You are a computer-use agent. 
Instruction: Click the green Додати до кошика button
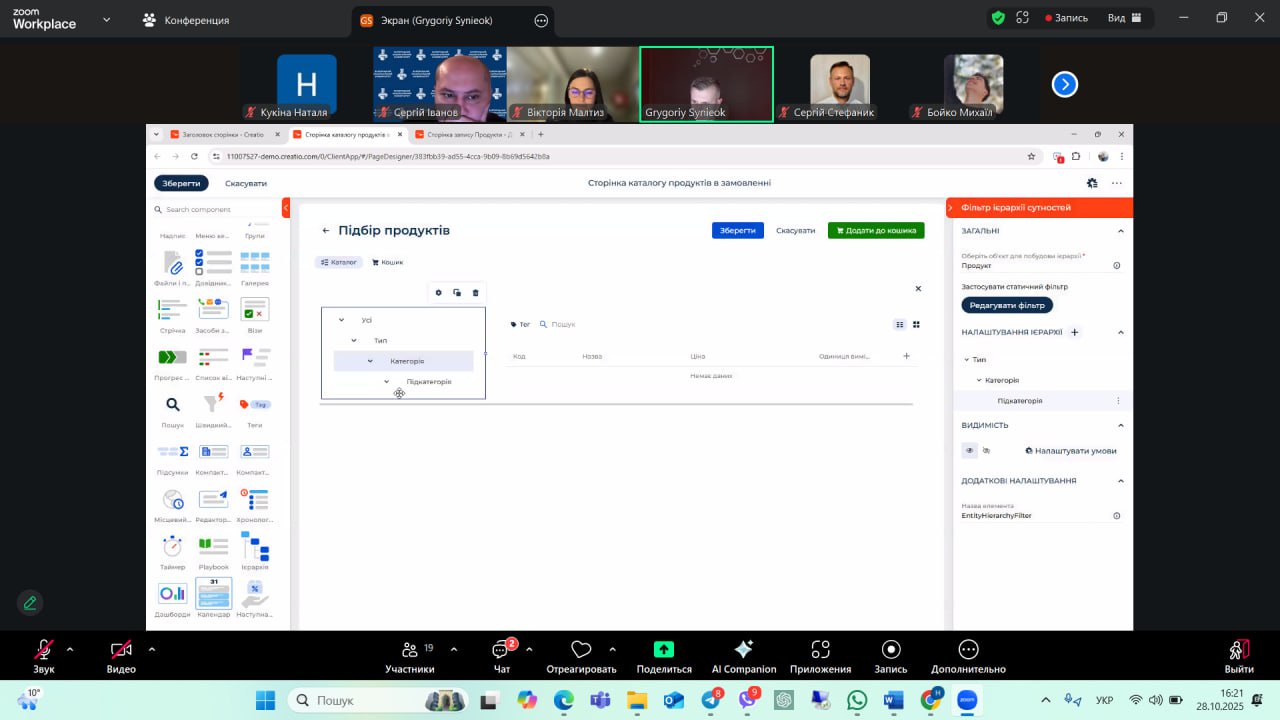(x=876, y=231)
